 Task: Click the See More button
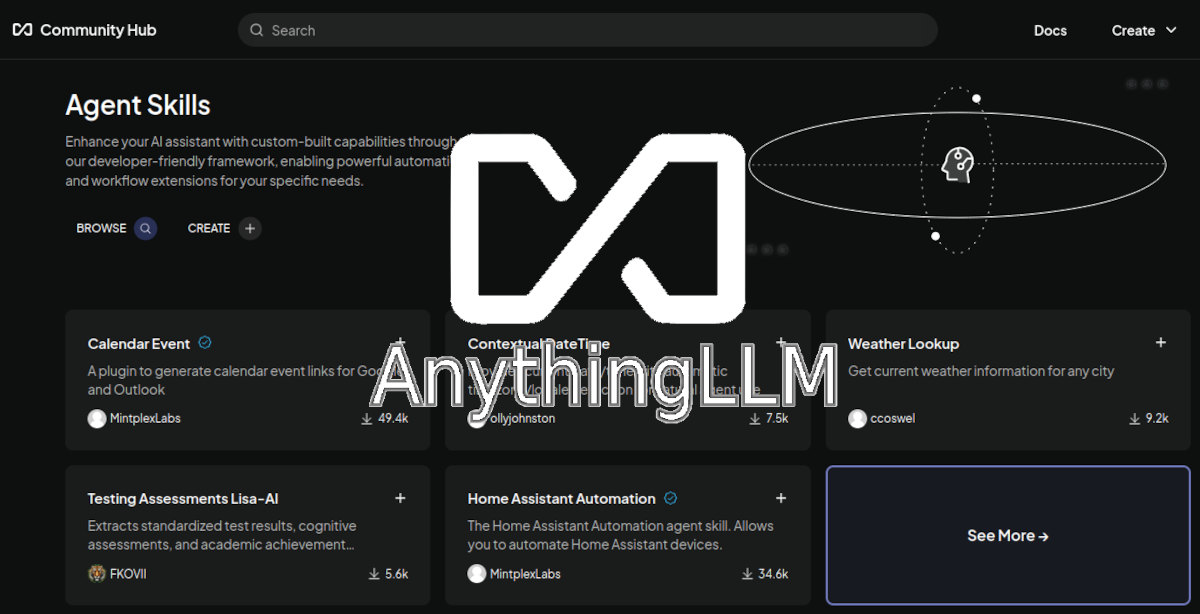[1008, 535]
